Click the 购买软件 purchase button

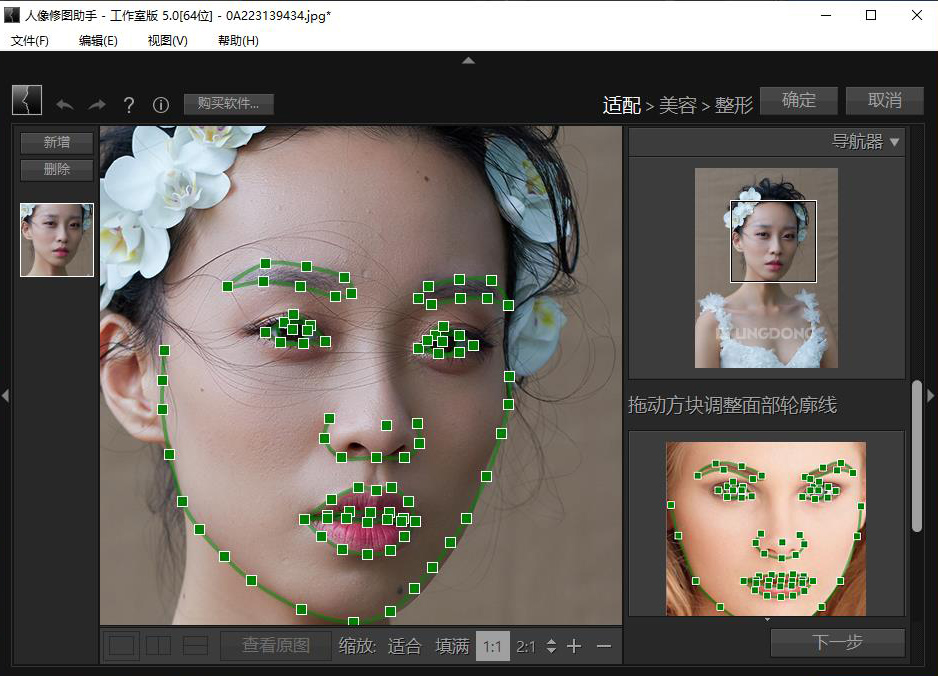point(228,103)
